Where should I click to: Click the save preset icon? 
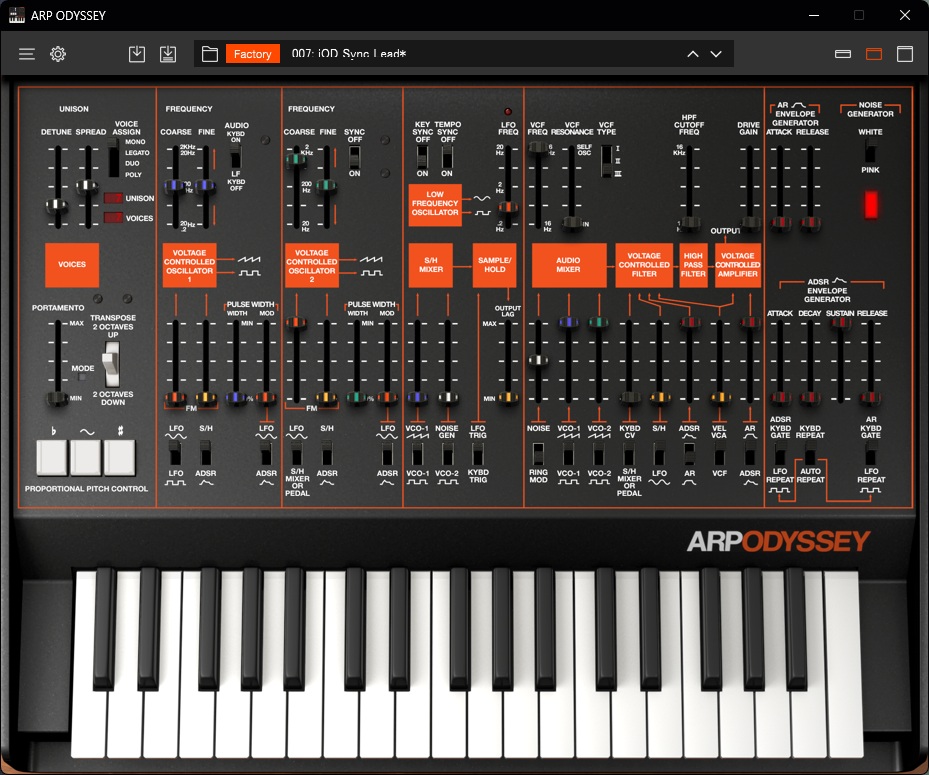click(137, 55)
